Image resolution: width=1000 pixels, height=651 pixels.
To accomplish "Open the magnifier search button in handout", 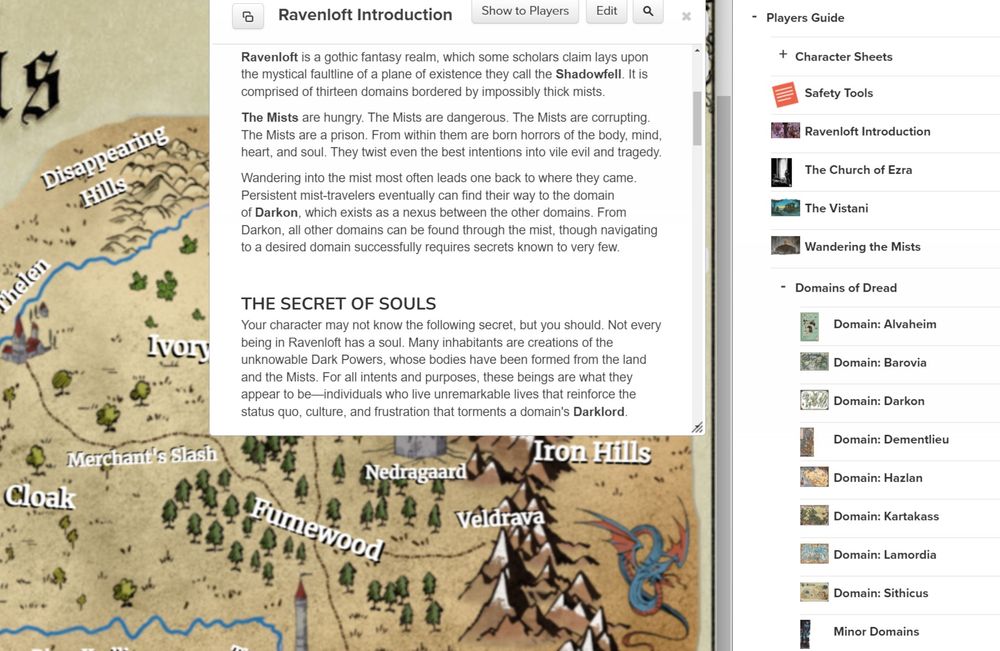I will 648,11.
